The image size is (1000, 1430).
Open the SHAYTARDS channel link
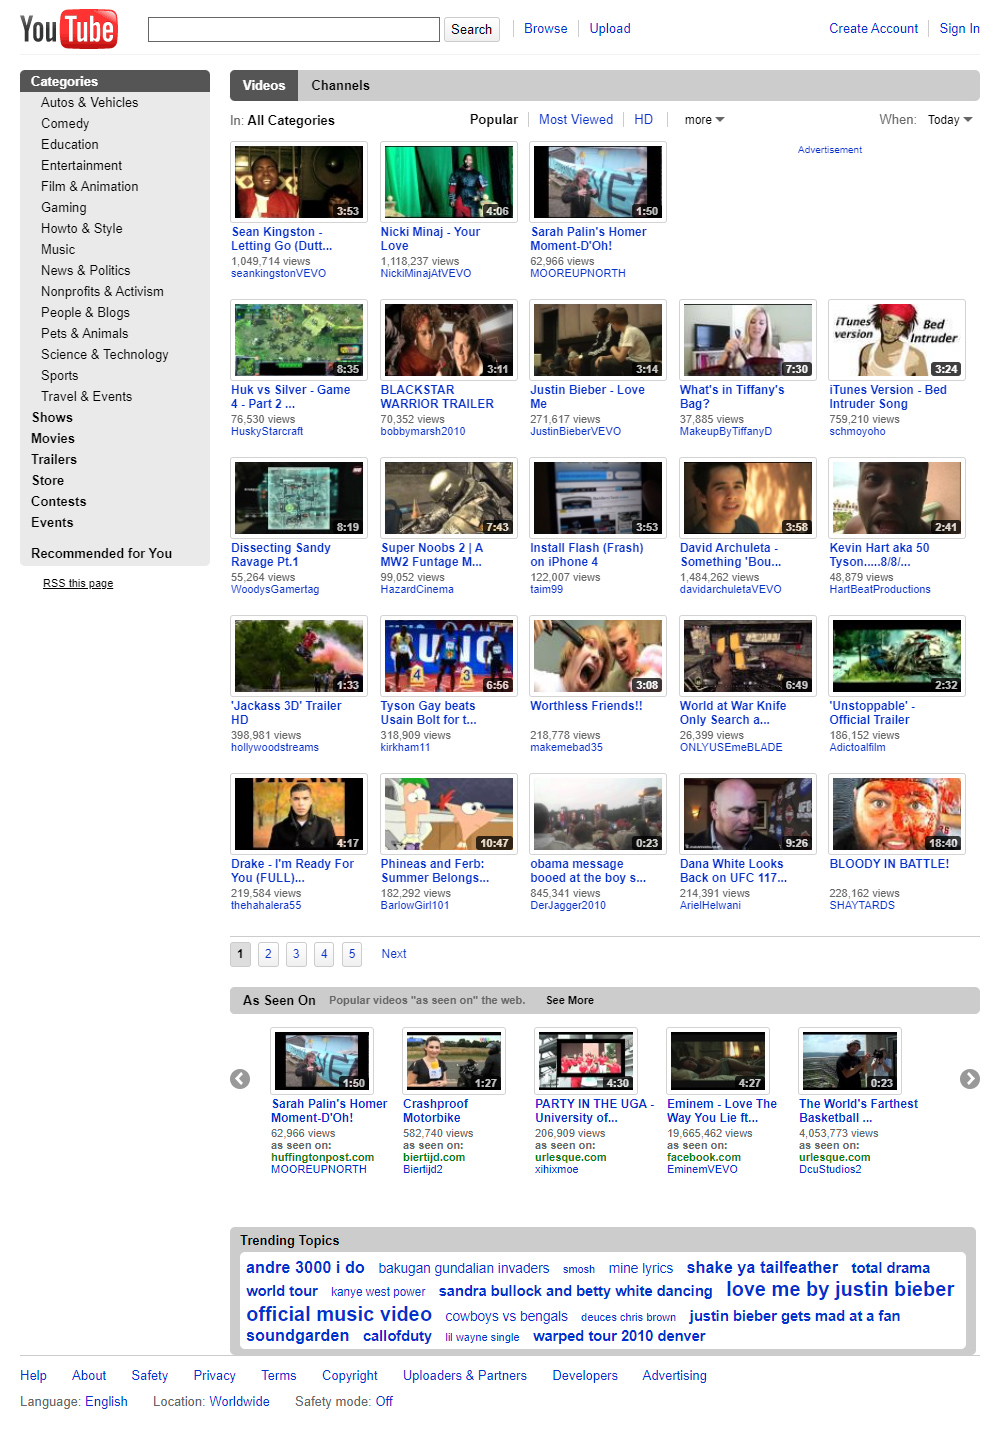[x=862, y=906]
